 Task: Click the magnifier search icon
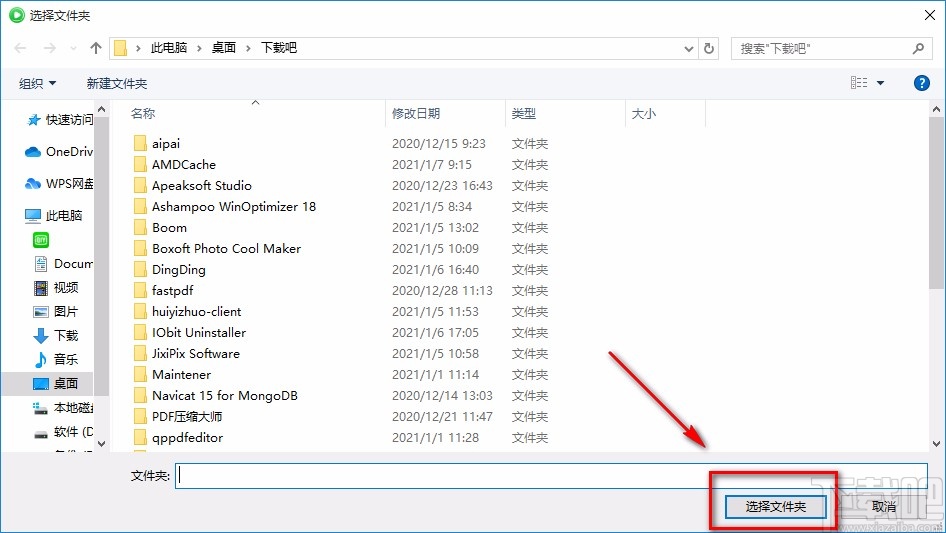click(918, 49)
